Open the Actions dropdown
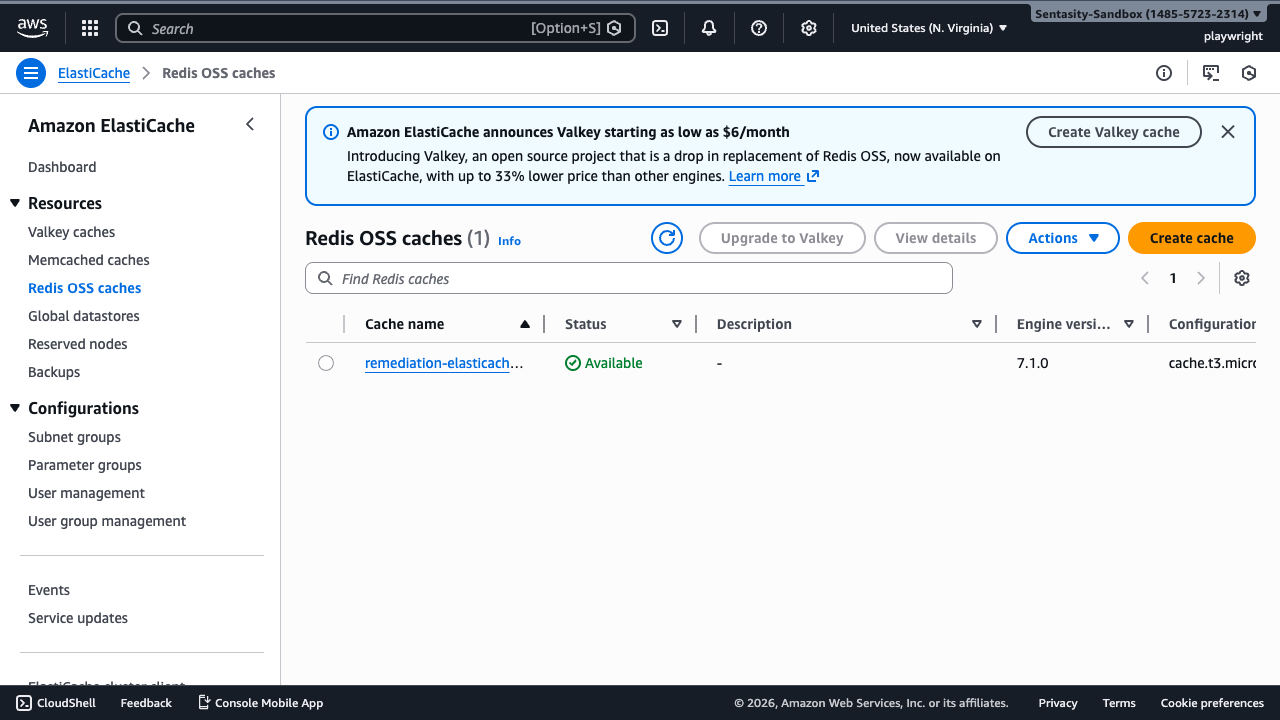Screen dimensions: 1280x720 tap(1062, 237)
